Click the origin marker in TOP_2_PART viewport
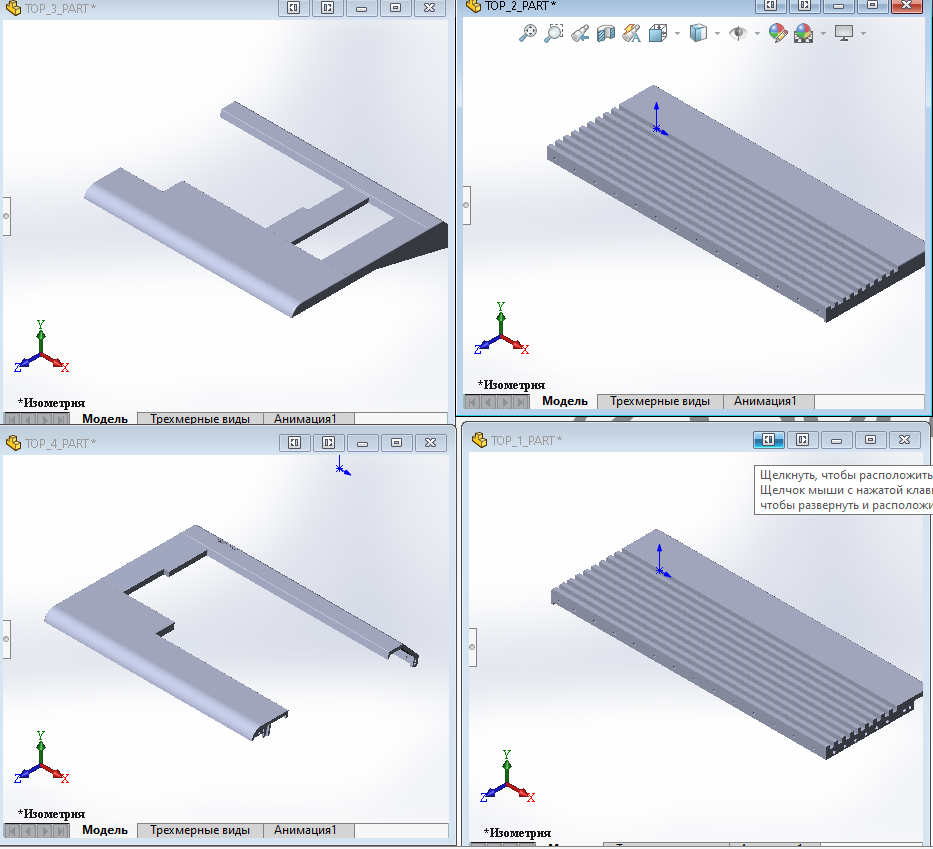The image size is (933, 849). [x=658, y=129]
